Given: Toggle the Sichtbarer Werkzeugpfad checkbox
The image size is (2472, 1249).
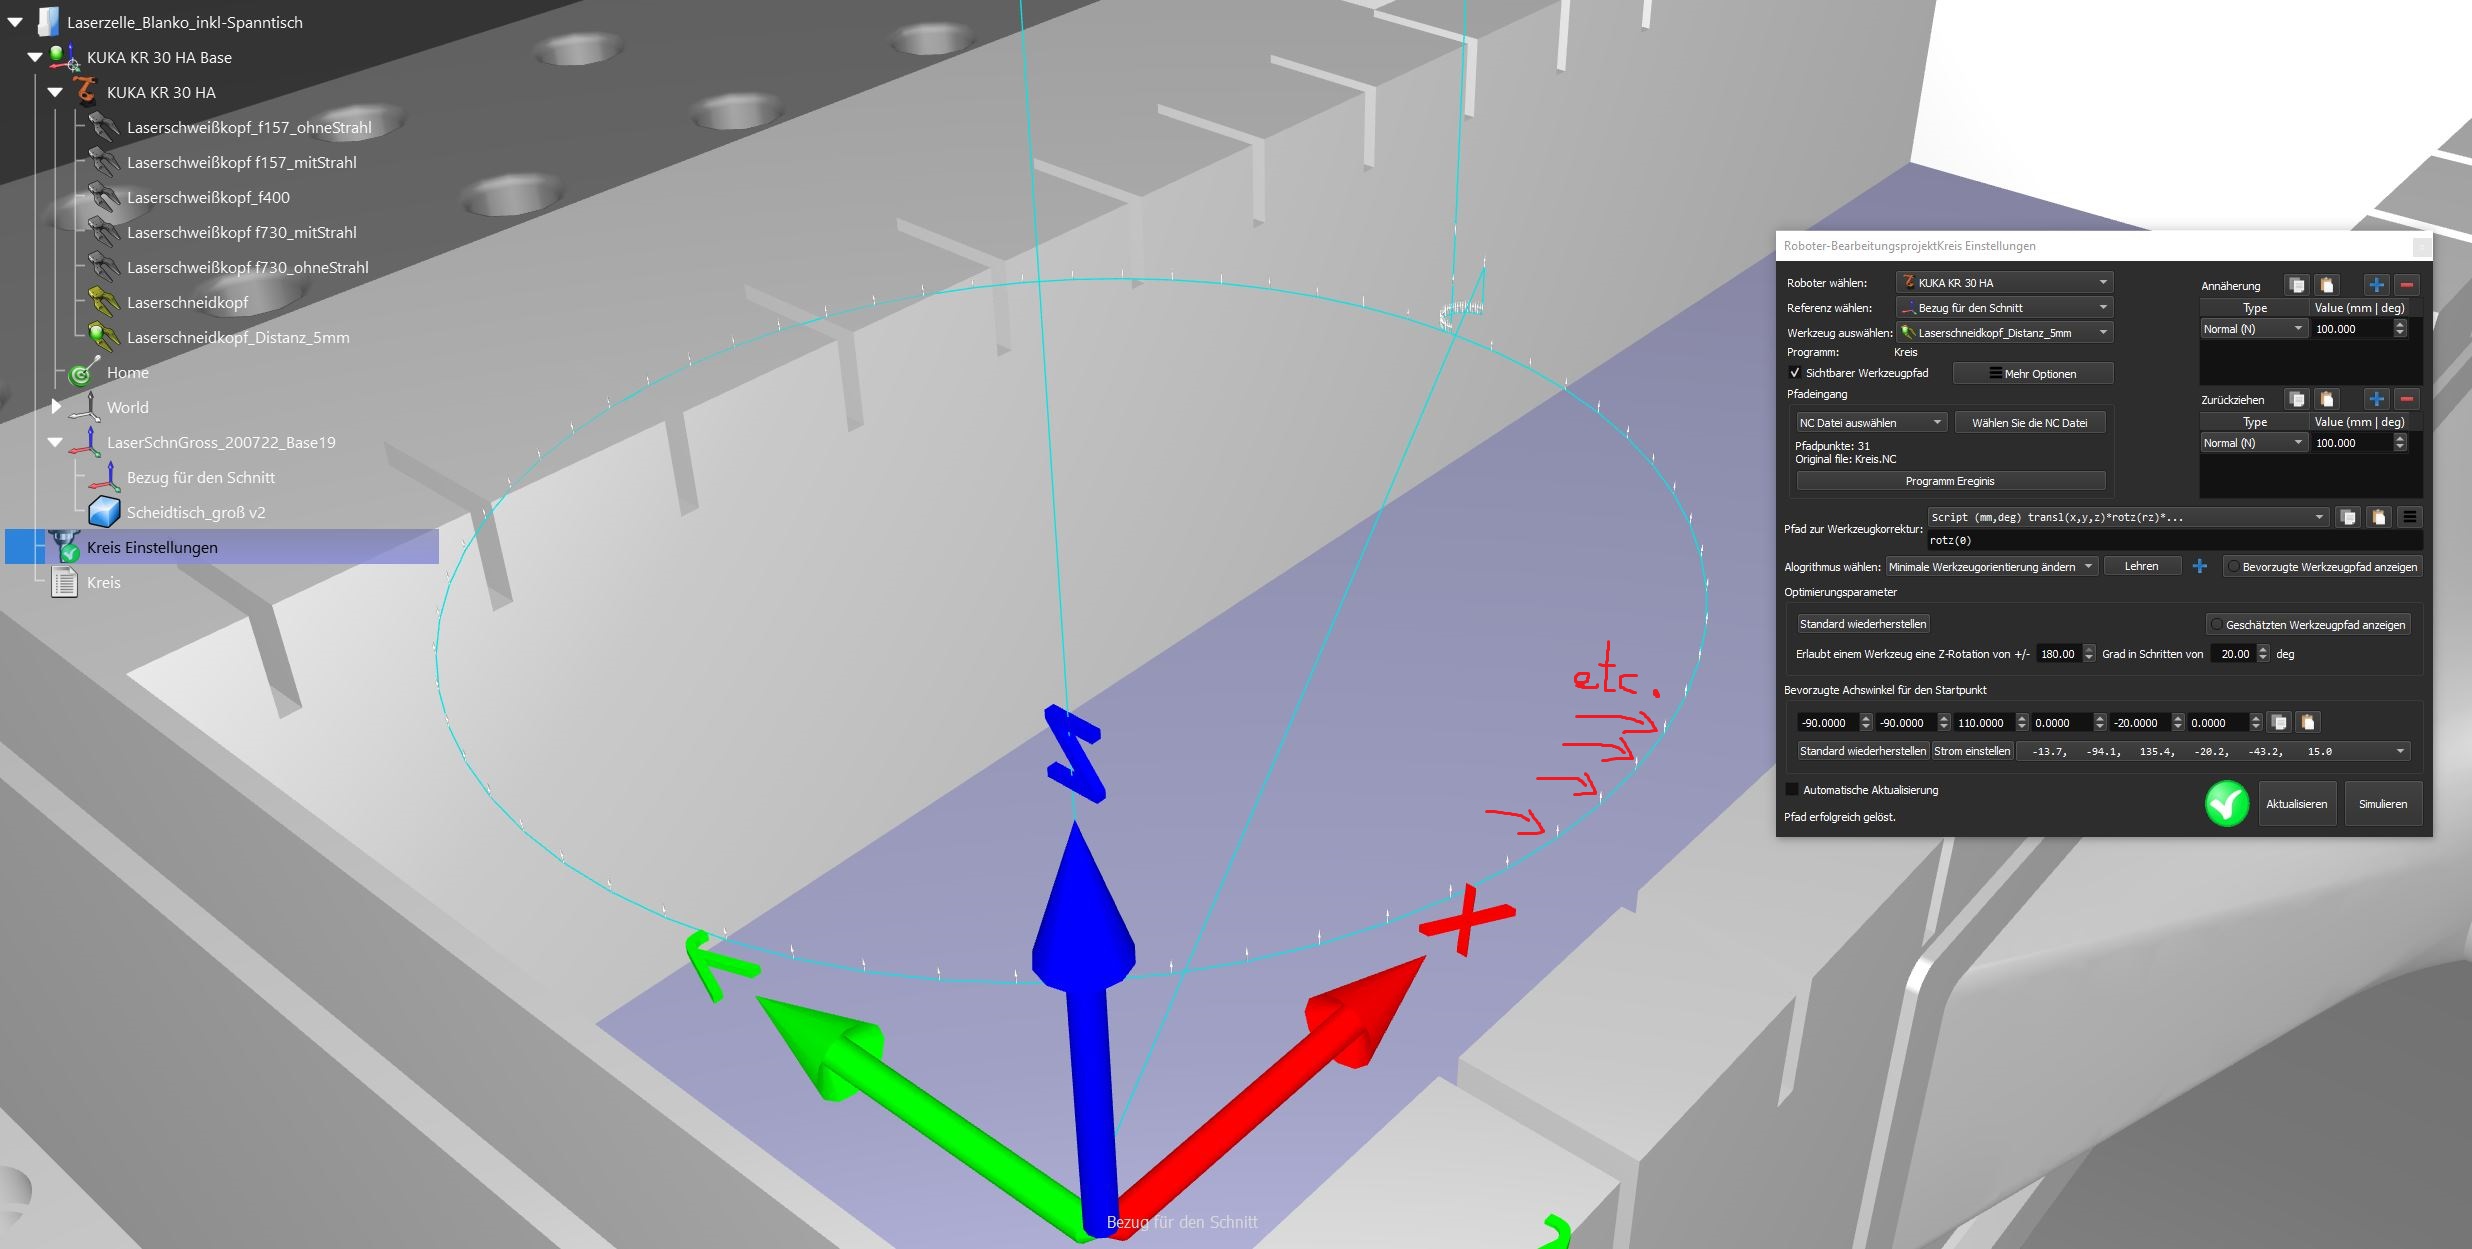Looking at the screenshot, I should pyautogui.click(x=1795, y=373).
